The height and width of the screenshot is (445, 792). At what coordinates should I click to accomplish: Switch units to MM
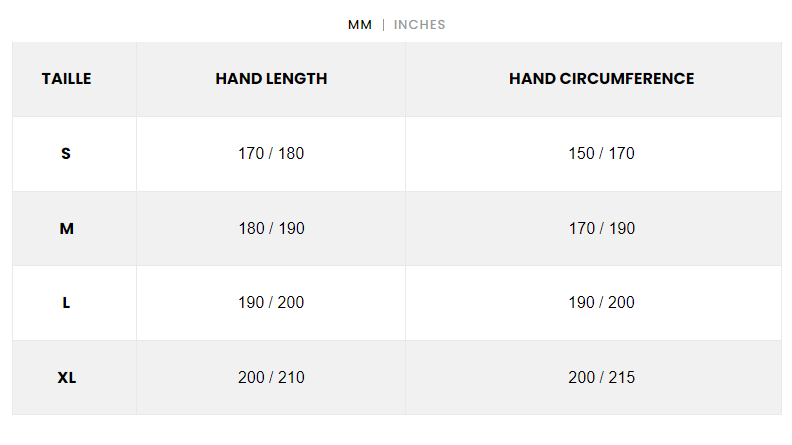[360, 25]
